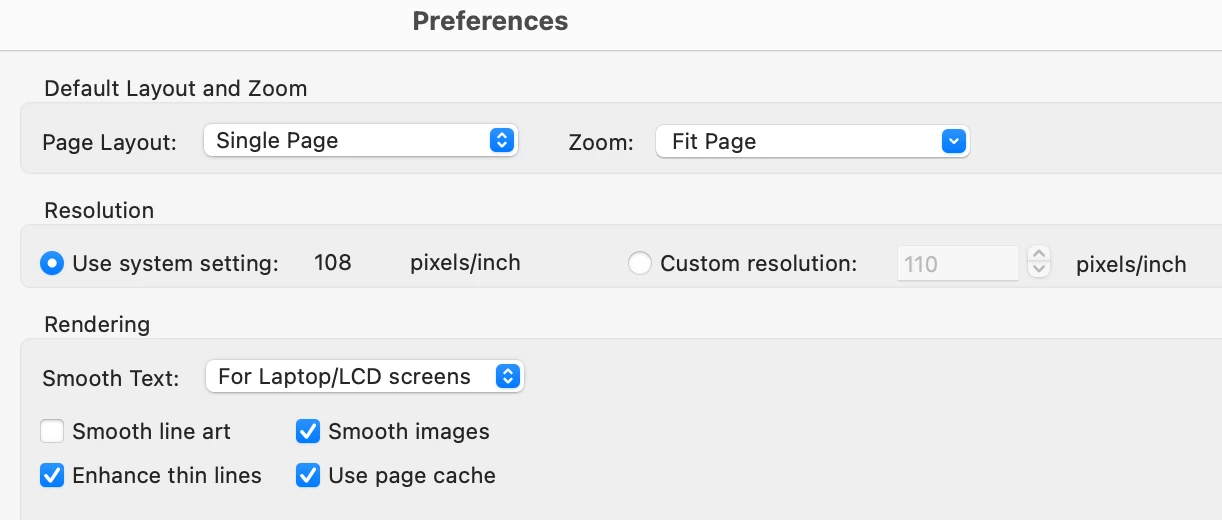The width and height of the screenshot is (1222, 520).
Task: Click the Resolution section heading
Action: tap(99, 210)
